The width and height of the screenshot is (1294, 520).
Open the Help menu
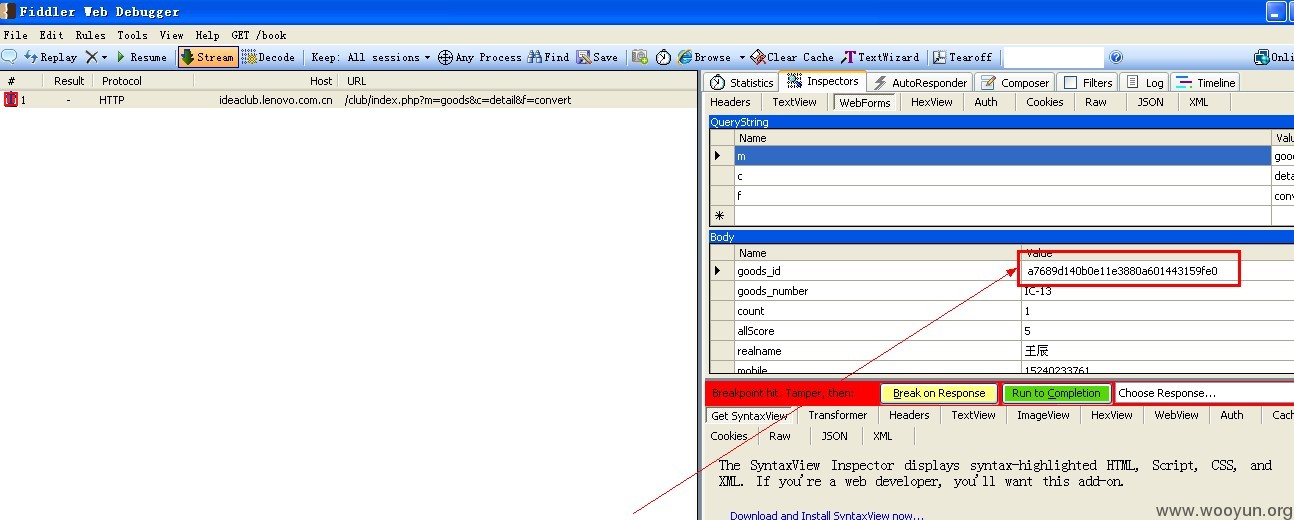(207, 35)
